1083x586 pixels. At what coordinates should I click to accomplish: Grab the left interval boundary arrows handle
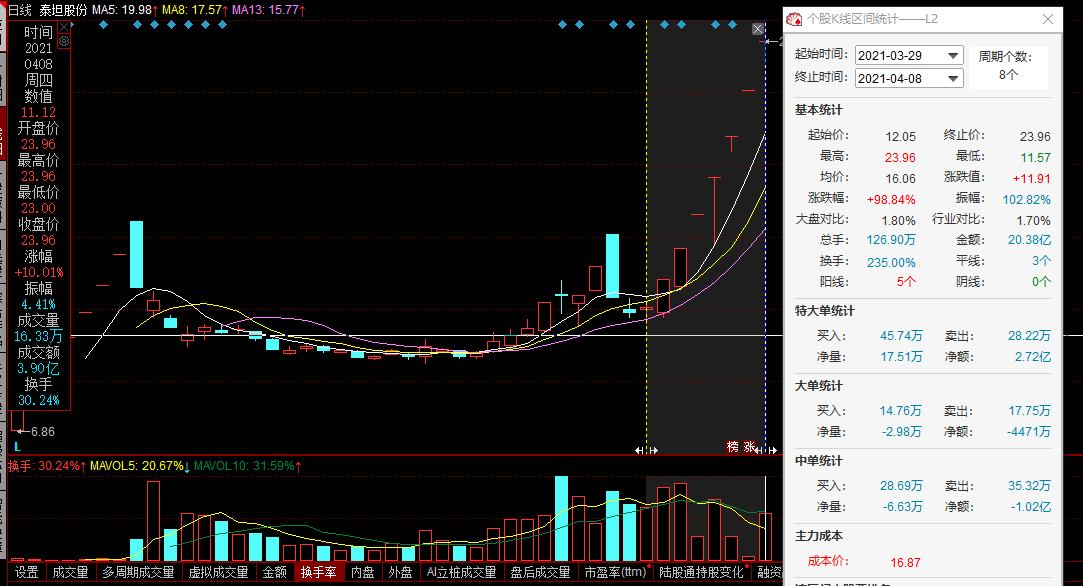tap(646, 451)
